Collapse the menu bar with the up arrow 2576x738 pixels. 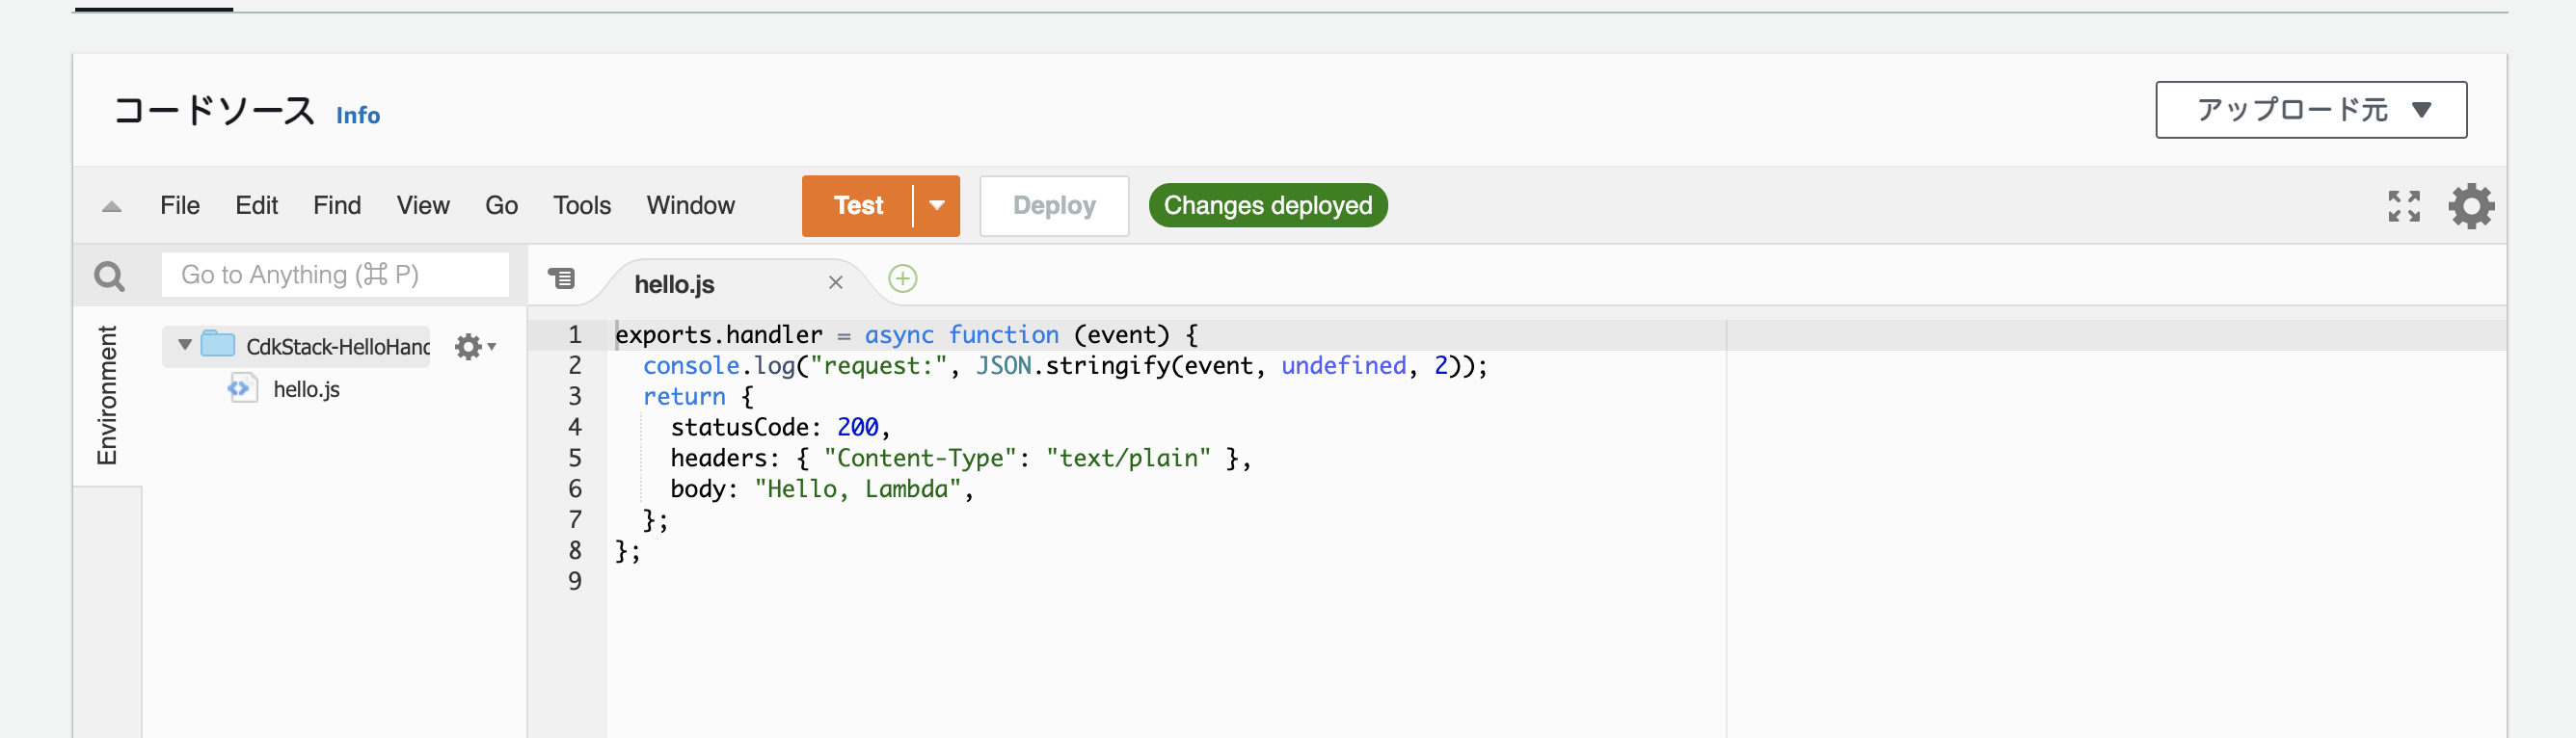(x=111, y=207)
